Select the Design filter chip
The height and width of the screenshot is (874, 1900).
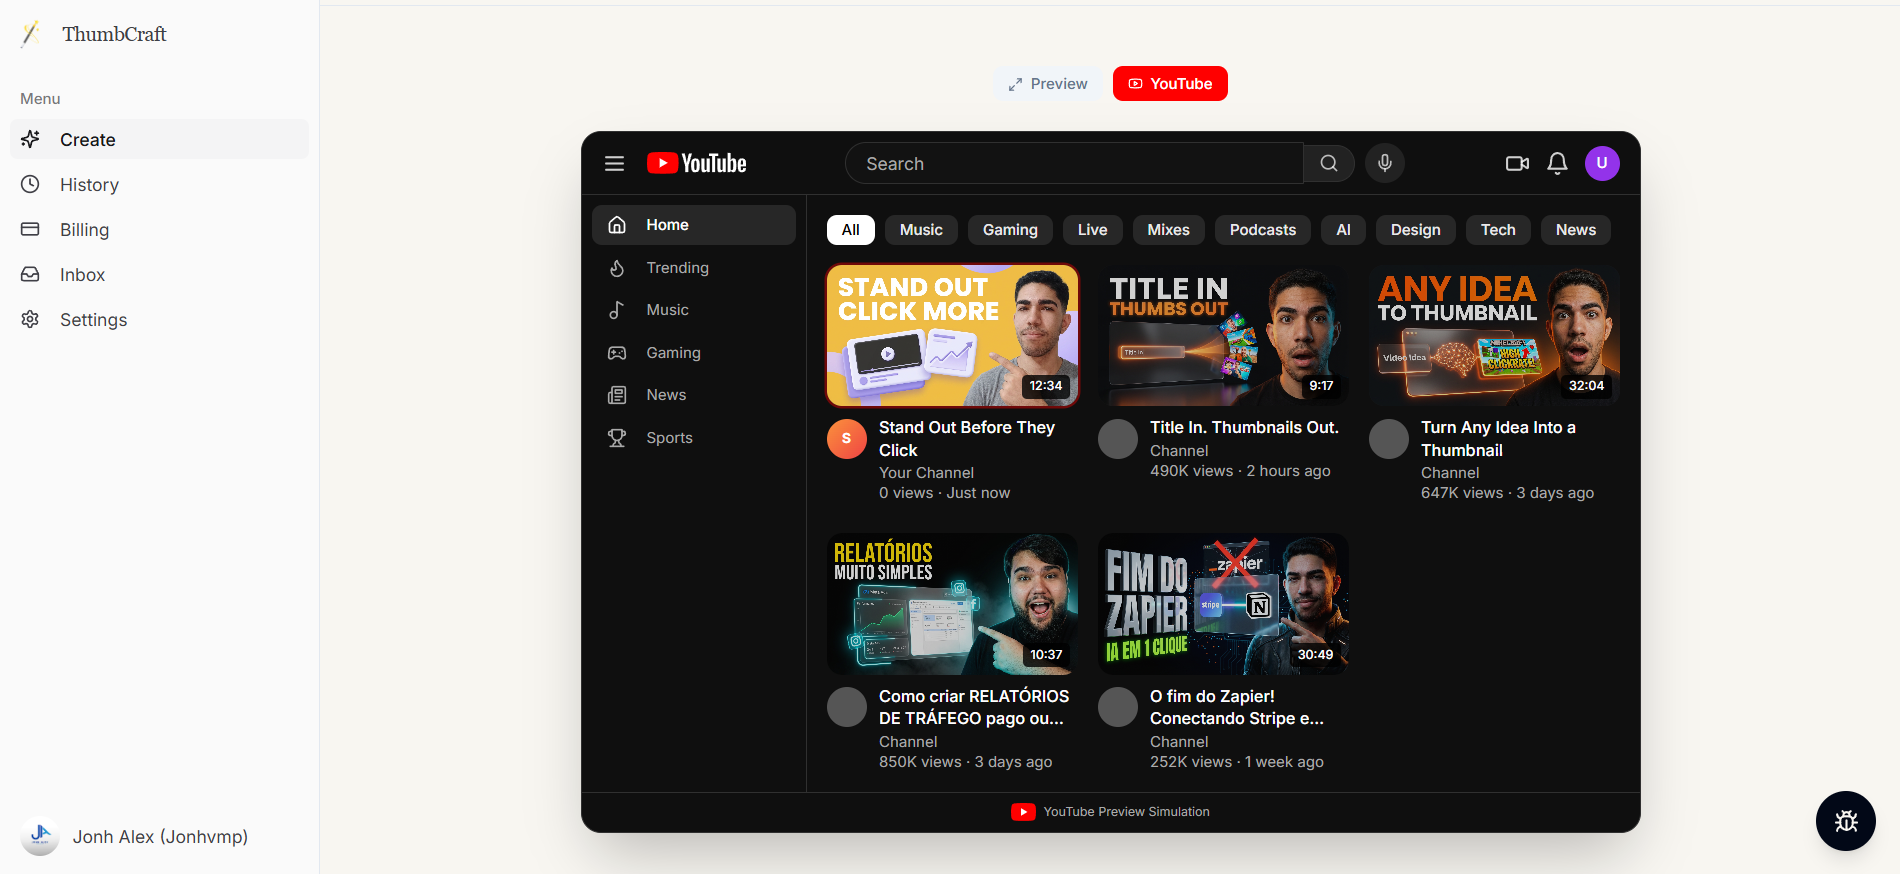(x=1416, y=230)
